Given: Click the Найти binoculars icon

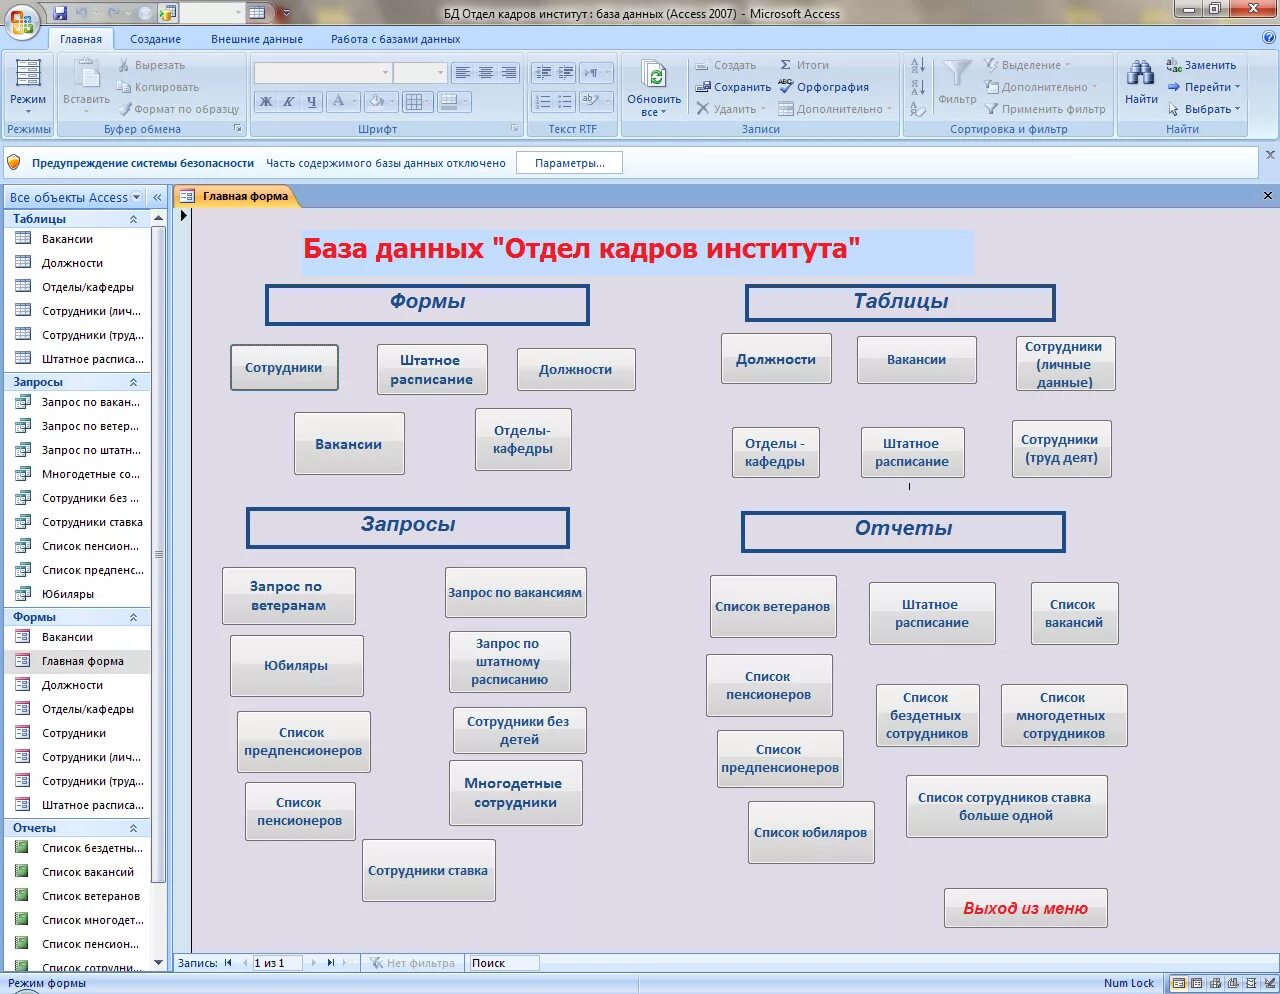Looking at the screenshot, I should [x=1140, y=74].
